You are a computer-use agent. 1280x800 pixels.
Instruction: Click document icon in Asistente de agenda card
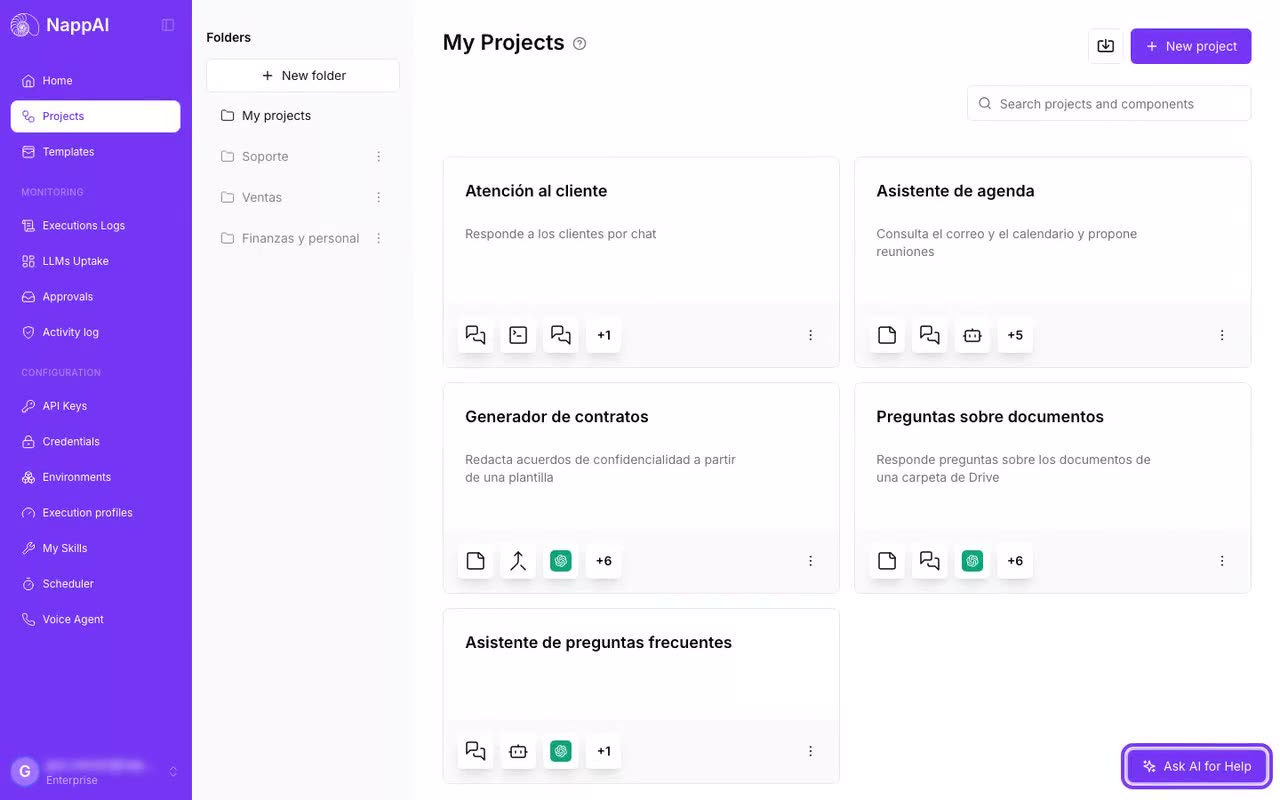pyautogui.click(x=887, y=335)
